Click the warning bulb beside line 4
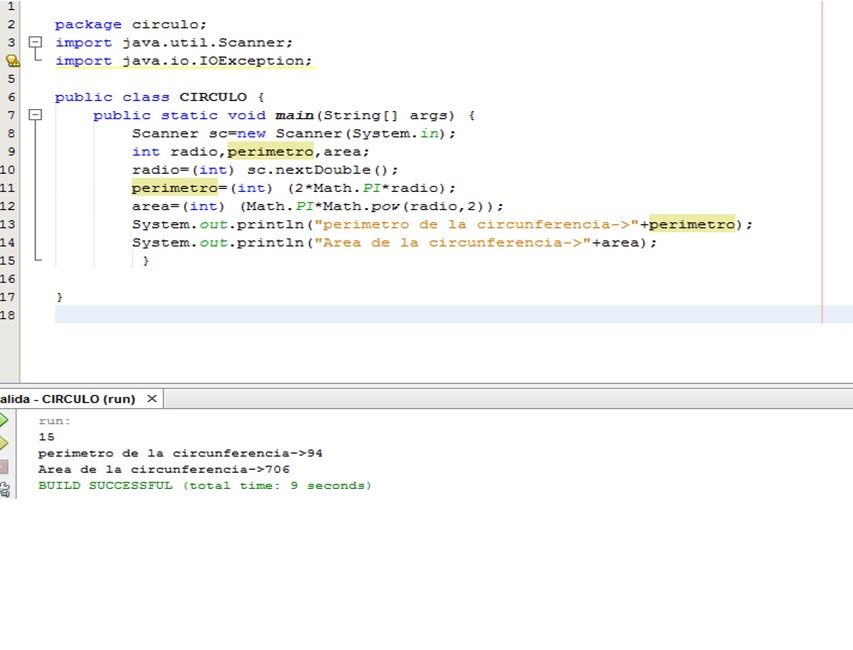 [x=13, y=61]
